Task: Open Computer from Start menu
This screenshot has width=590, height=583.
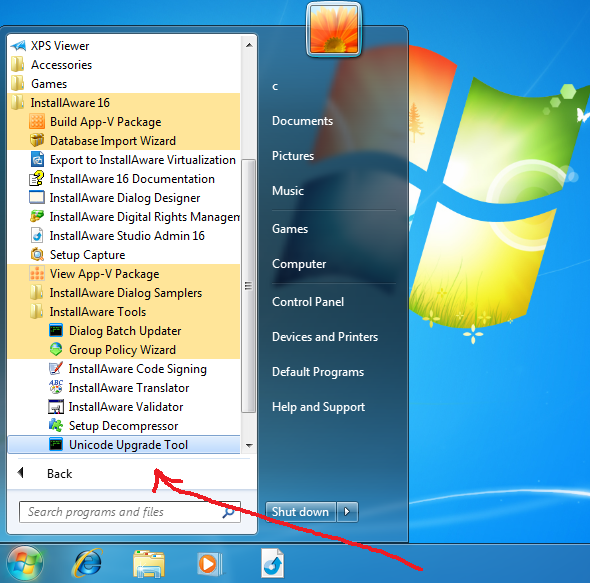Action: click(299, 264)
